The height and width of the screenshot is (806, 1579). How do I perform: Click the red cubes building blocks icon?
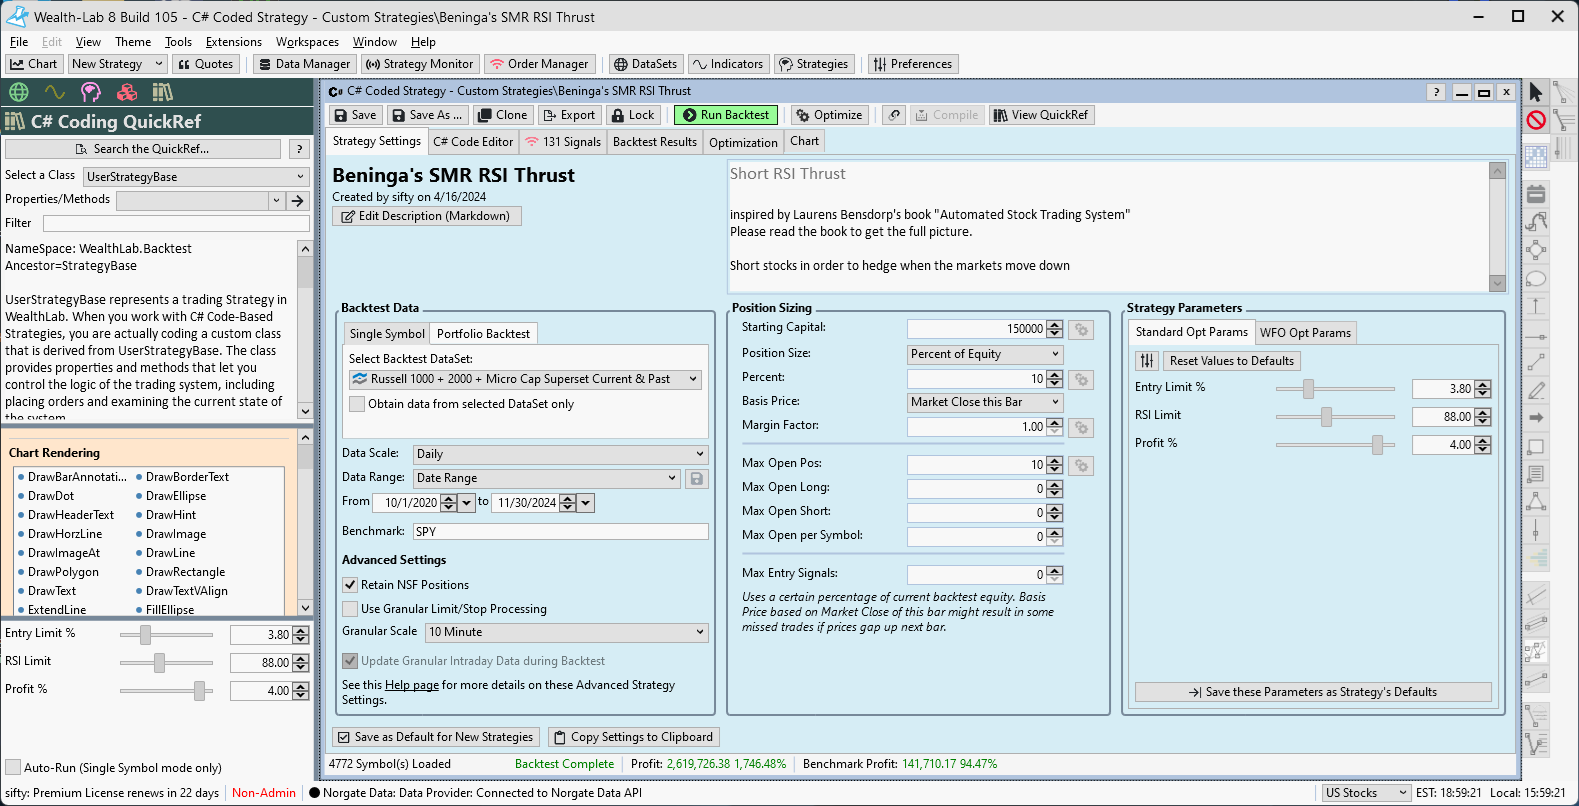pos(127,92)
